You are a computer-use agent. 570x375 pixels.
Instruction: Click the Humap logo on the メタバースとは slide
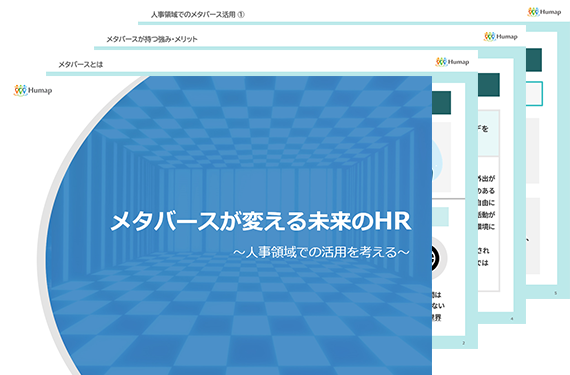click(452, 62)
